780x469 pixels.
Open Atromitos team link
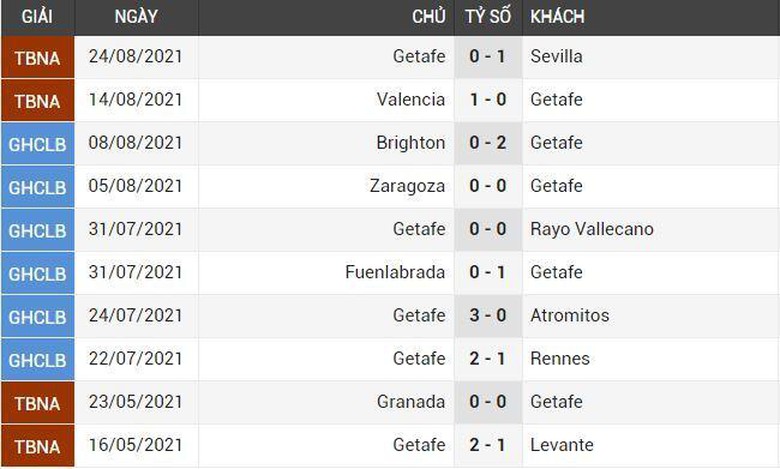[570, 315]
